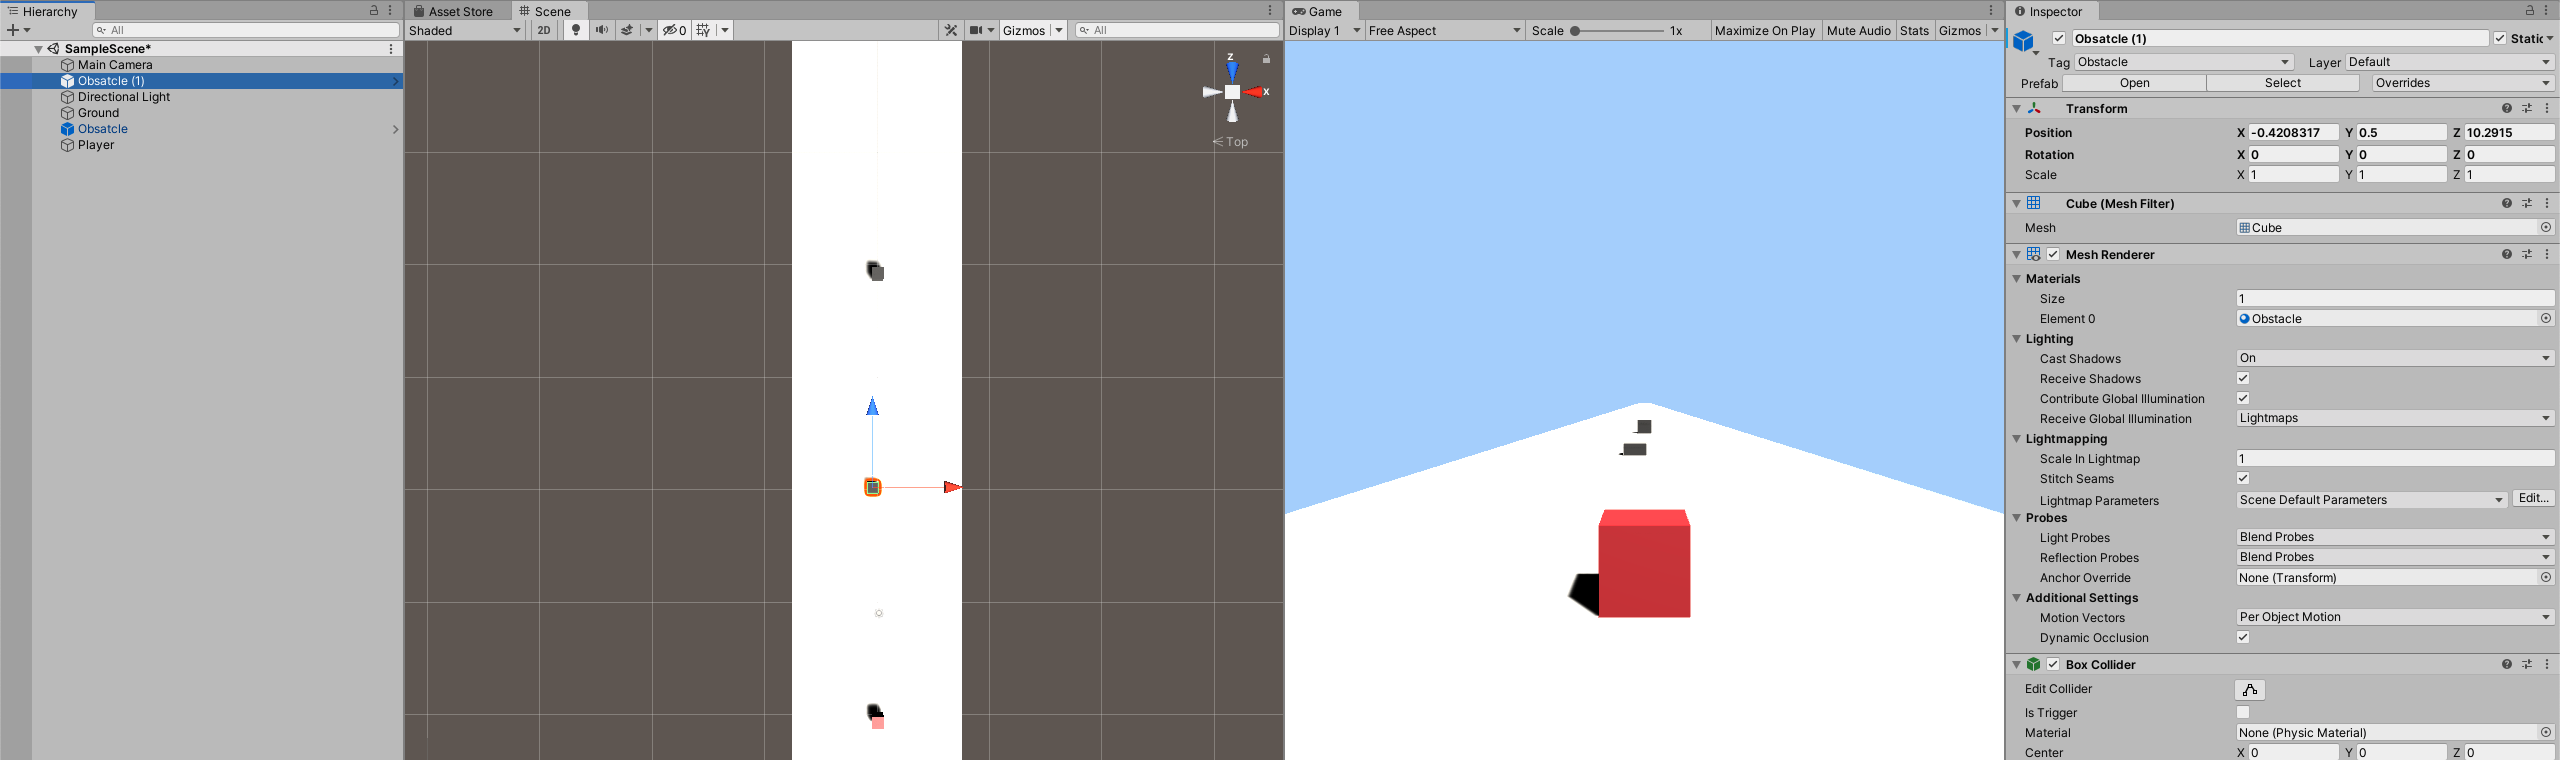Click Edit... for Lightmap Parameters
This screenshot has height=760, width=2560.
point(2533,498)
